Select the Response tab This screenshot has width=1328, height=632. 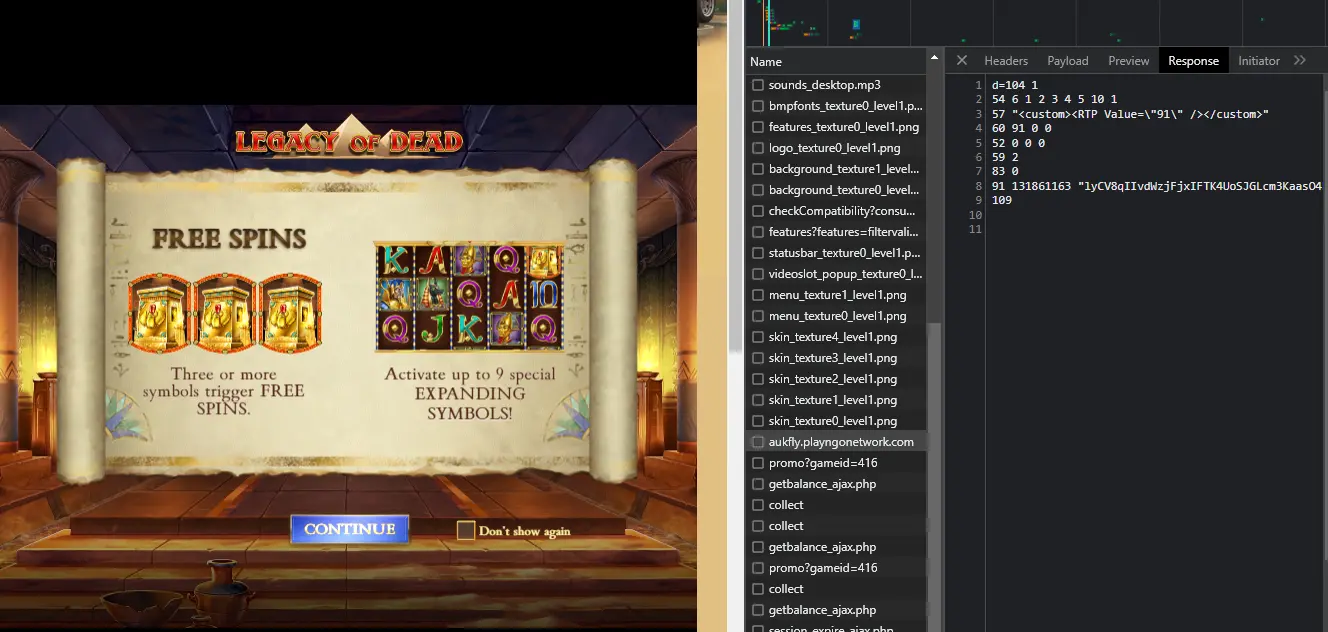(1193, 61)
